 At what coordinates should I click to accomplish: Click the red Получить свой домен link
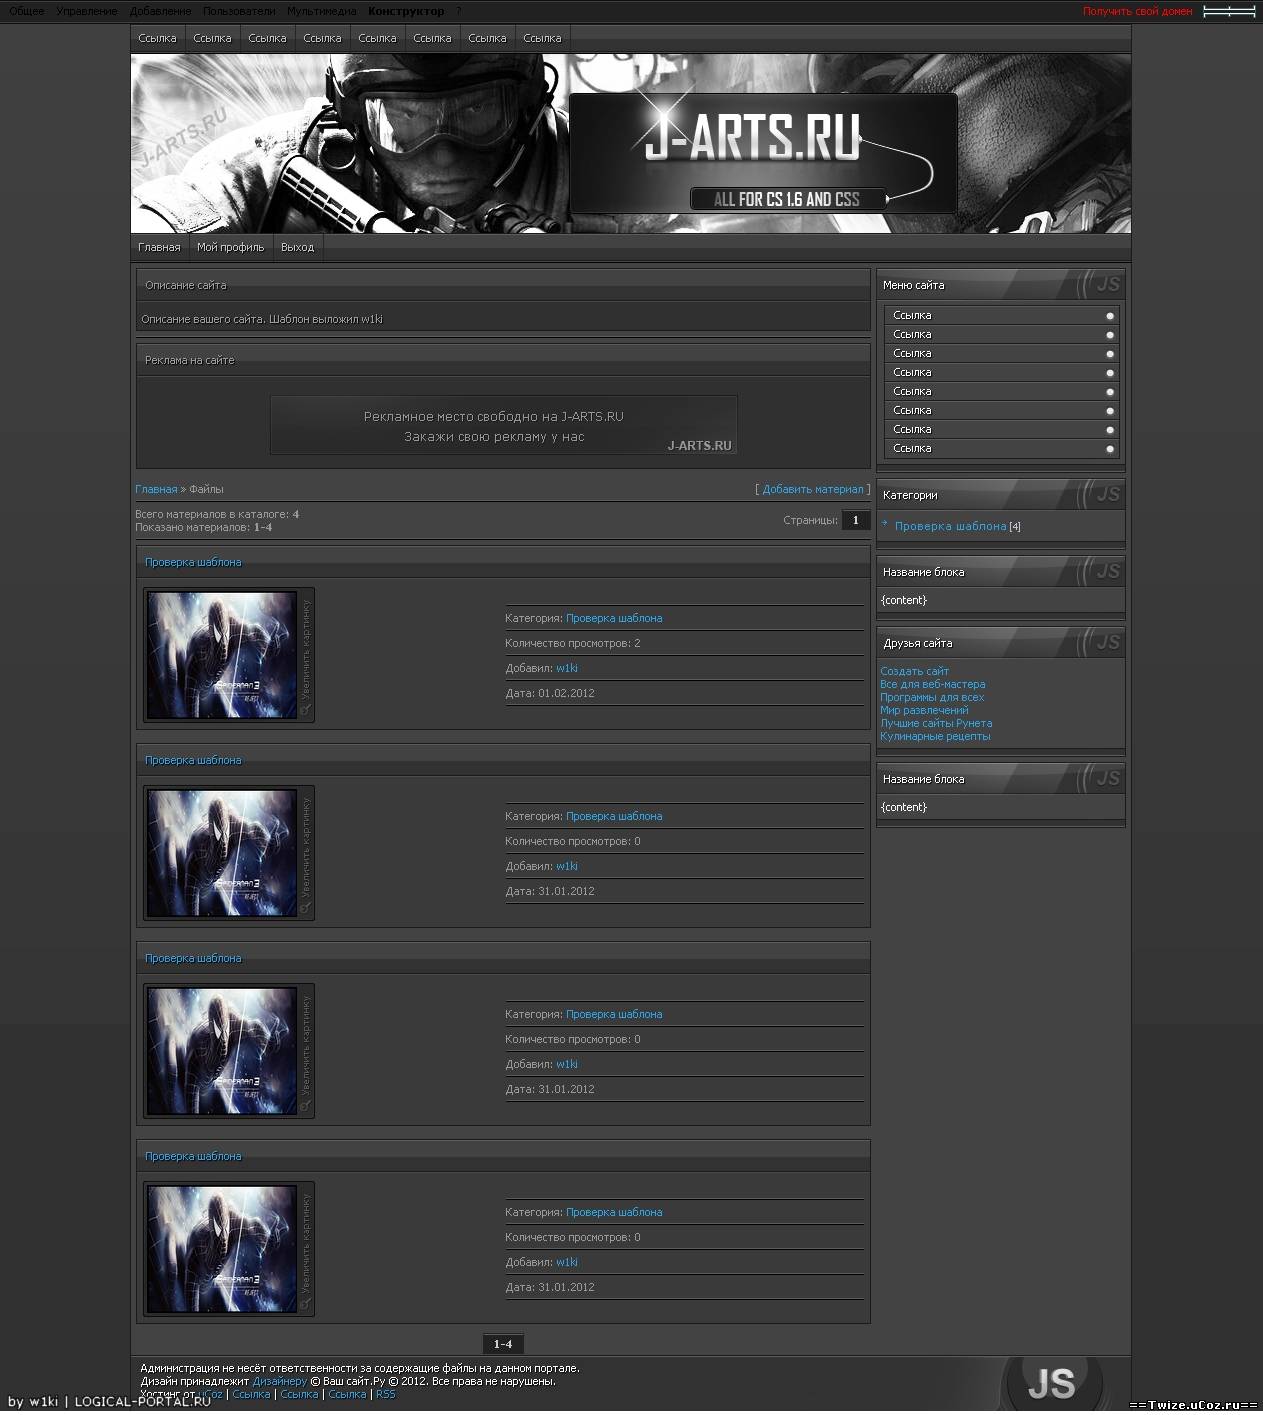[x=1138, y=11]
